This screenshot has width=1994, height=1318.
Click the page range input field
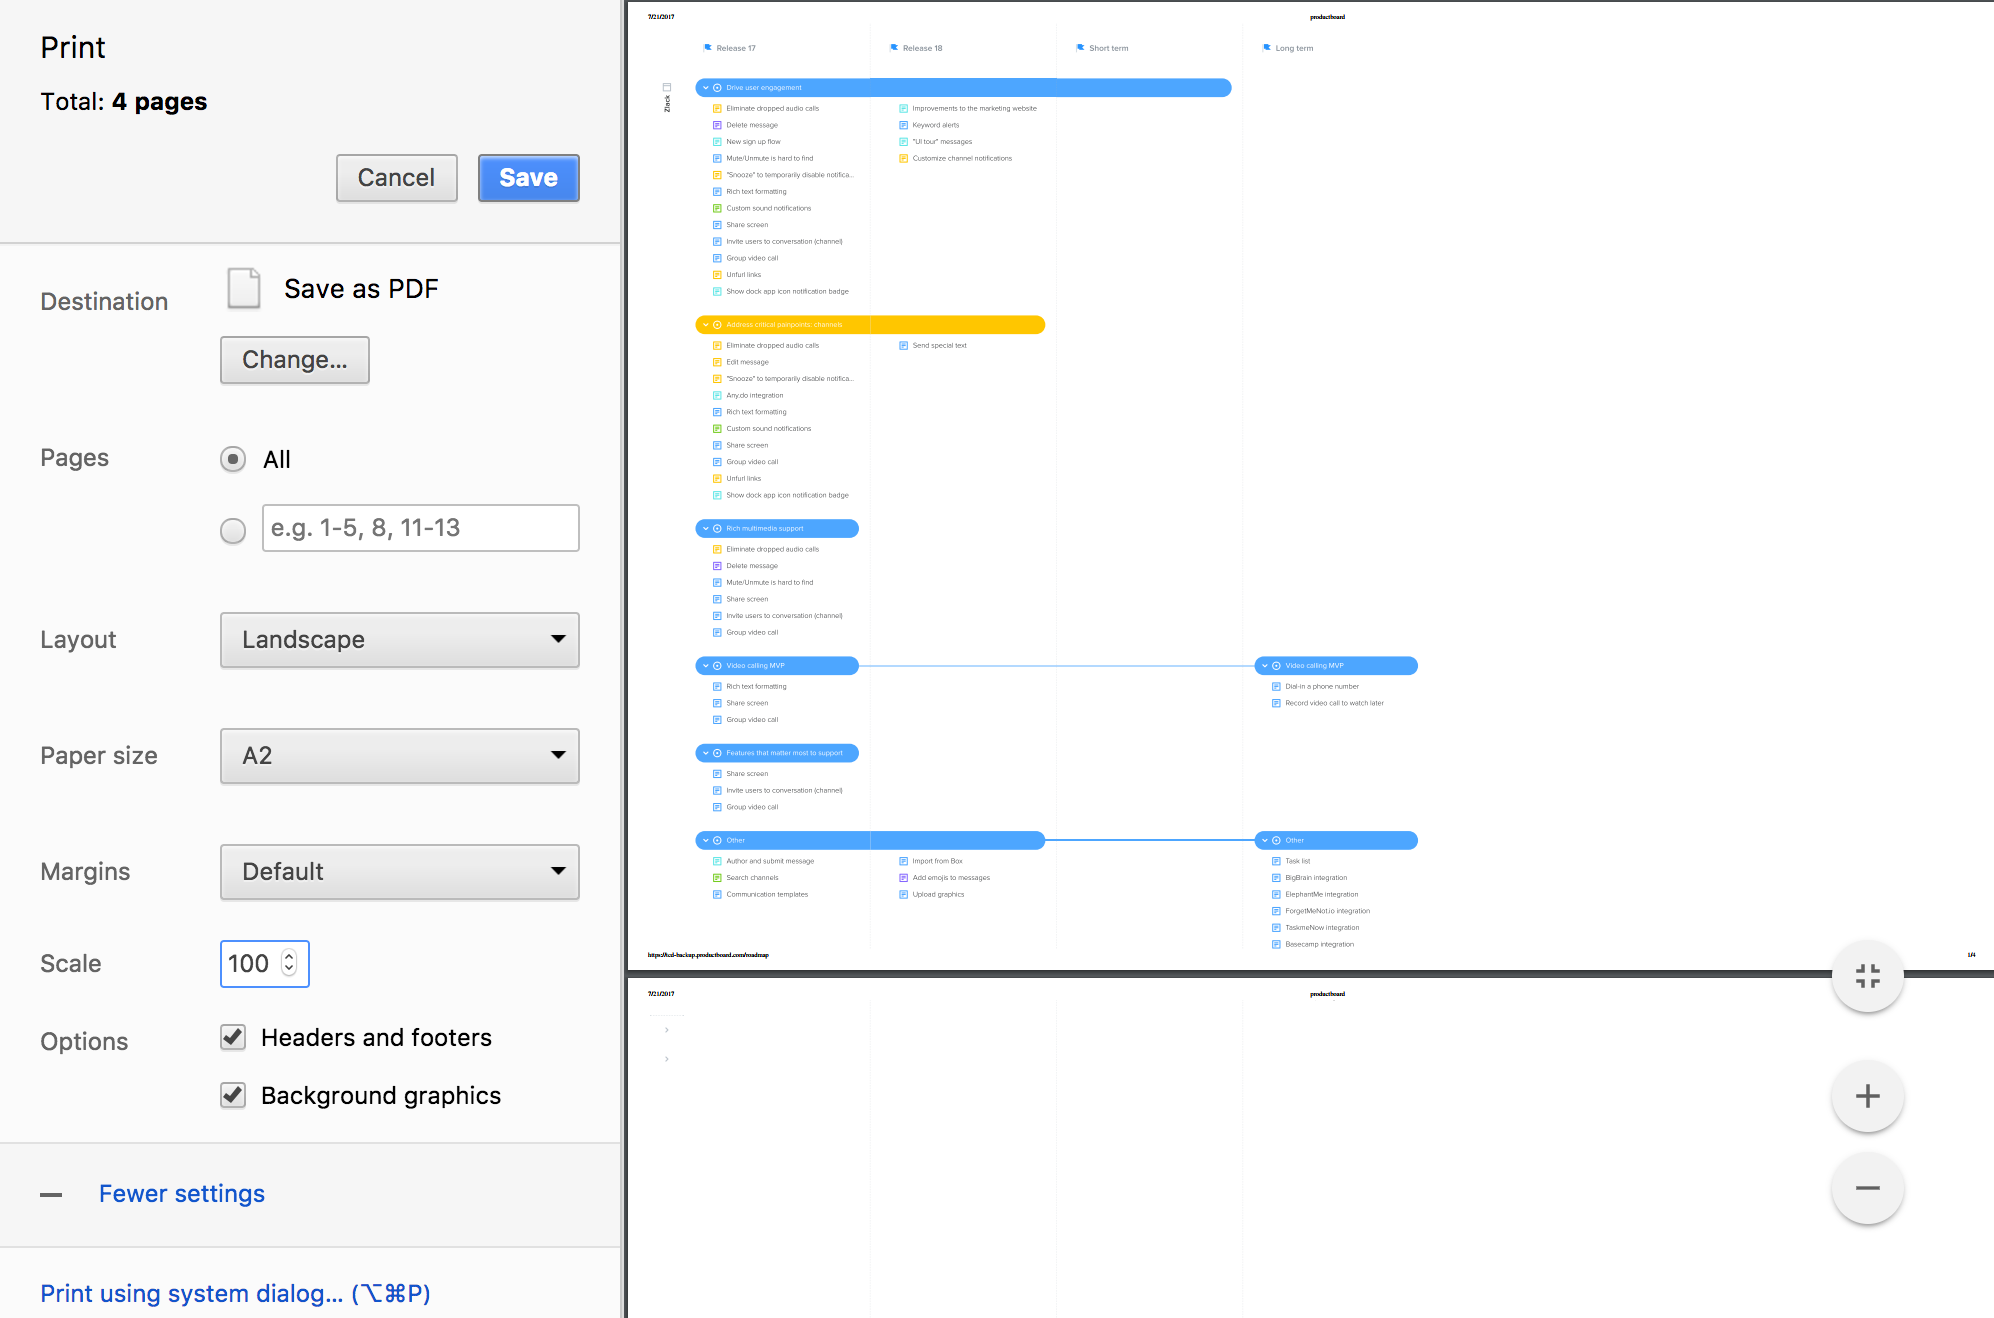click(421, 528)
